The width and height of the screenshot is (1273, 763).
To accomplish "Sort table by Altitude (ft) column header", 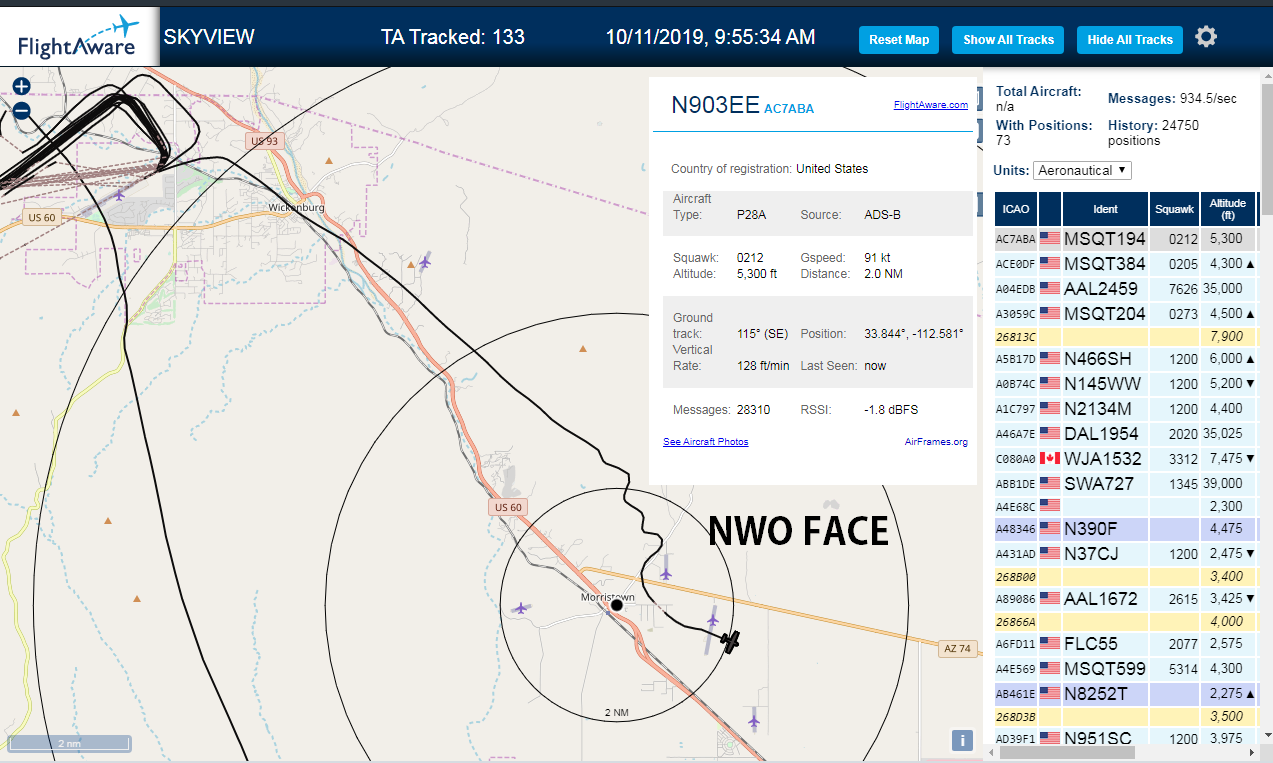I will [1227, 209].
